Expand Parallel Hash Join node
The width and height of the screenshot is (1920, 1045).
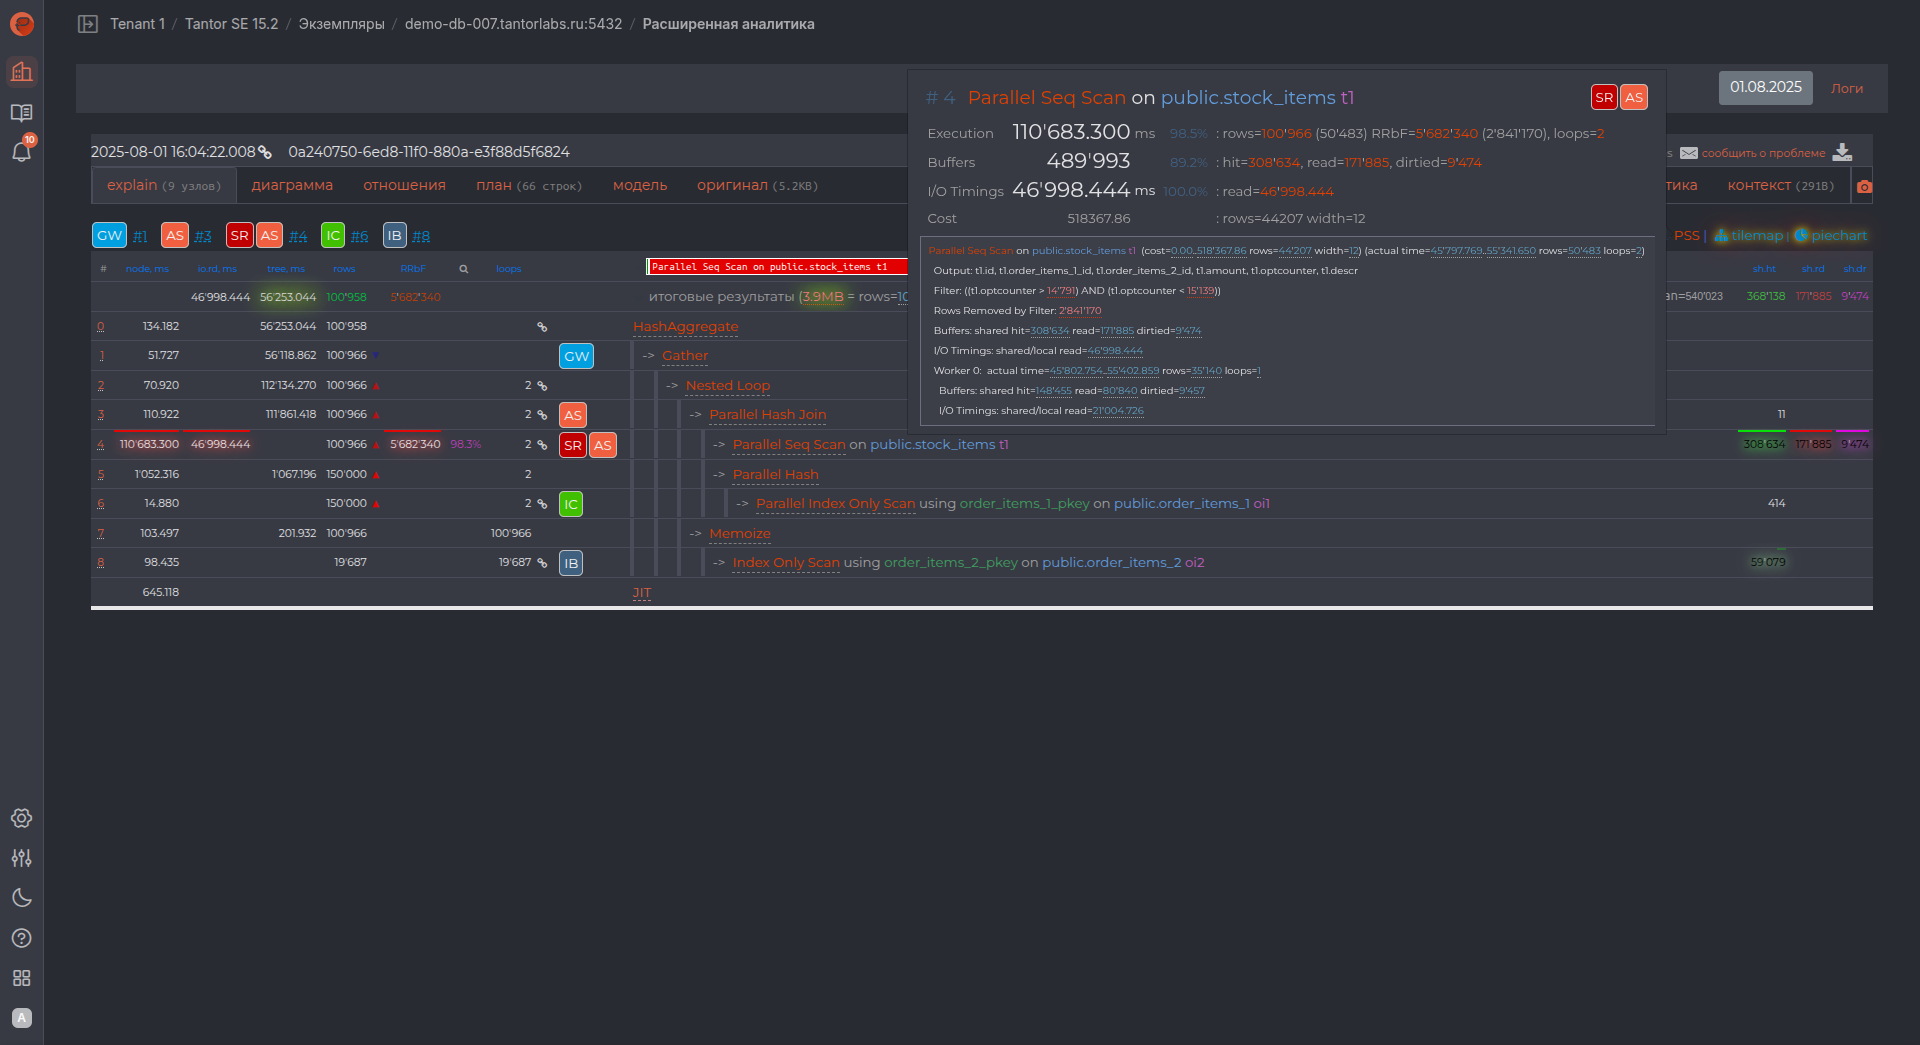coord(767,415)
